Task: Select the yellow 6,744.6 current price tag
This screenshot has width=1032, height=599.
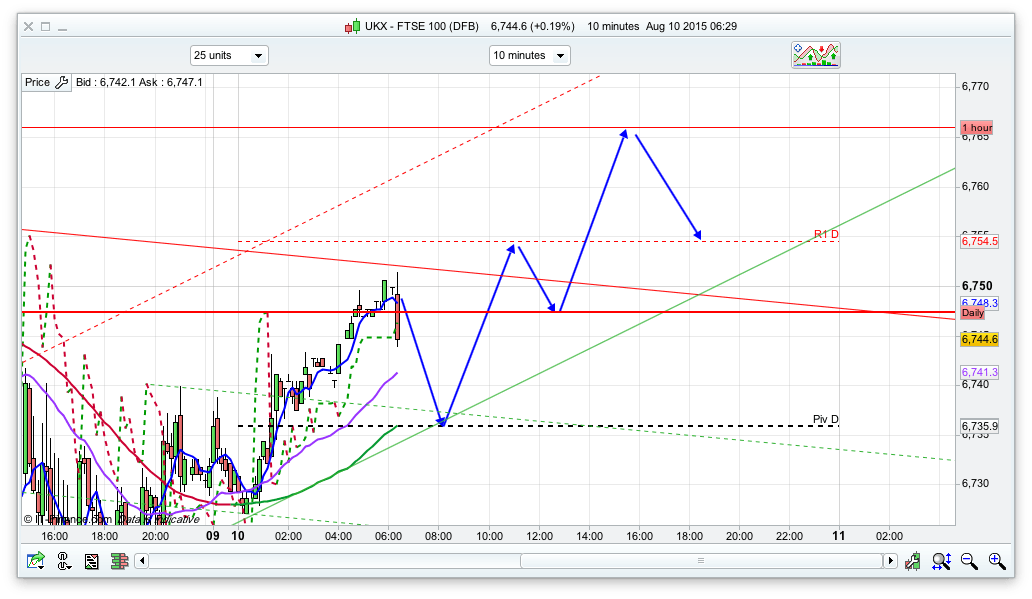Action: click(x=979, y=340)
